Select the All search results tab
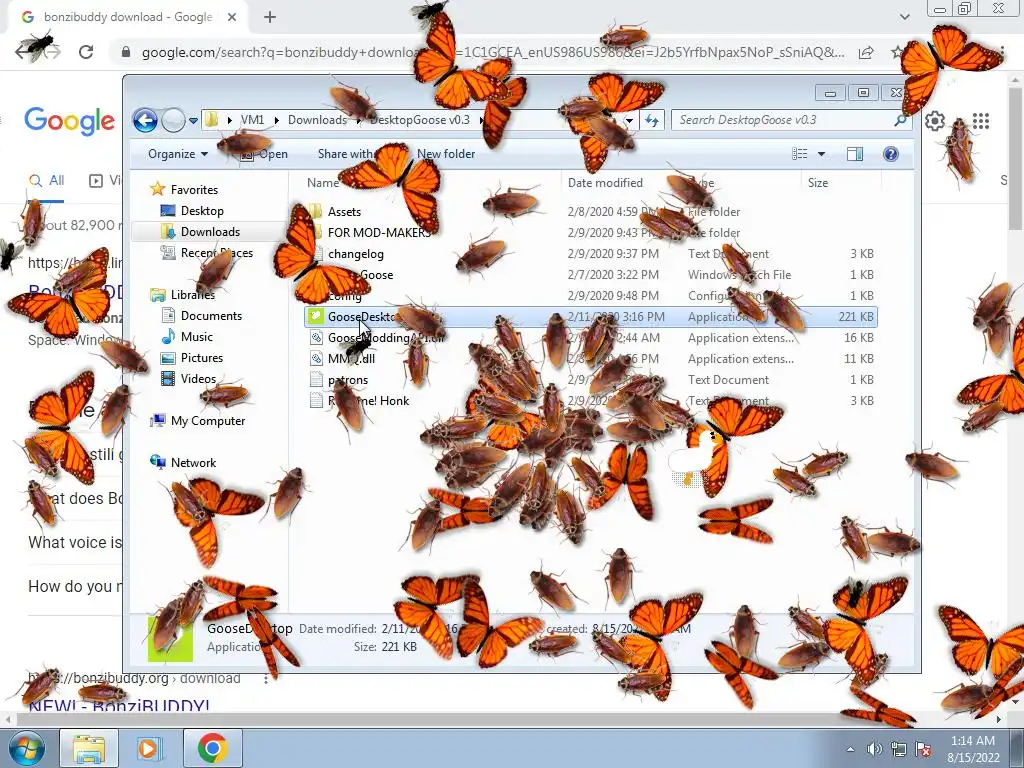The width and height of the screenshot is (1024, 768). click(x=46, y=180)
